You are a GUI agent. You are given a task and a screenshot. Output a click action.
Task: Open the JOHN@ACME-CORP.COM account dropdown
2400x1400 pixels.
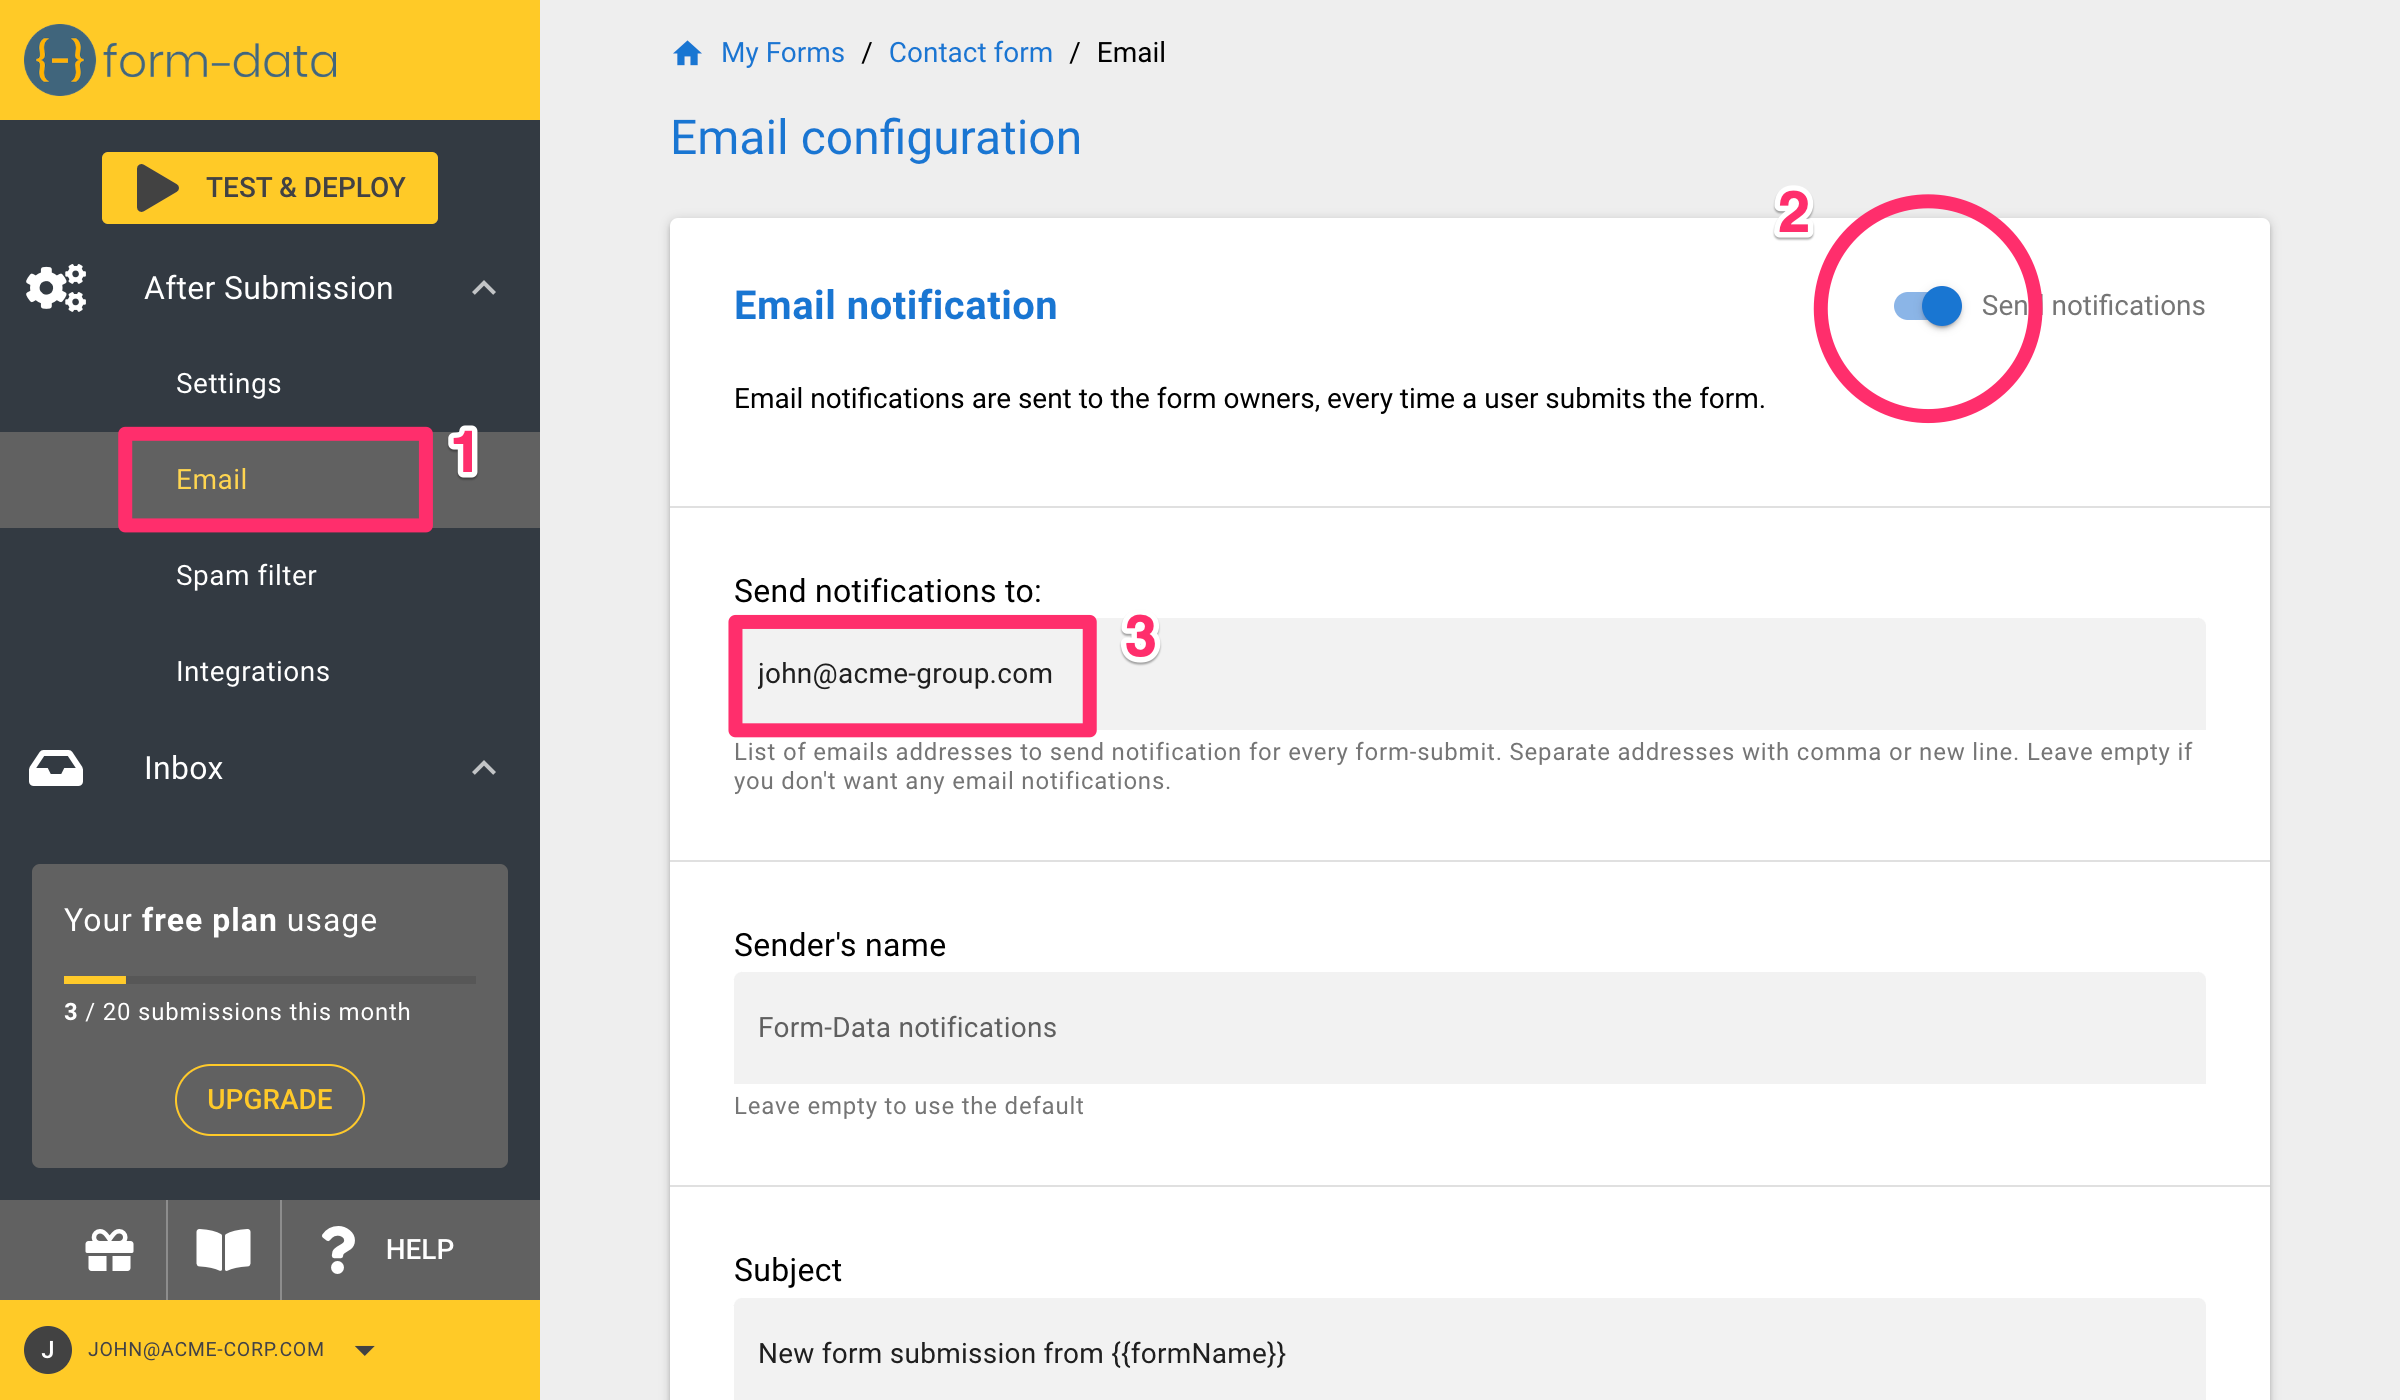click(364, 1349)
